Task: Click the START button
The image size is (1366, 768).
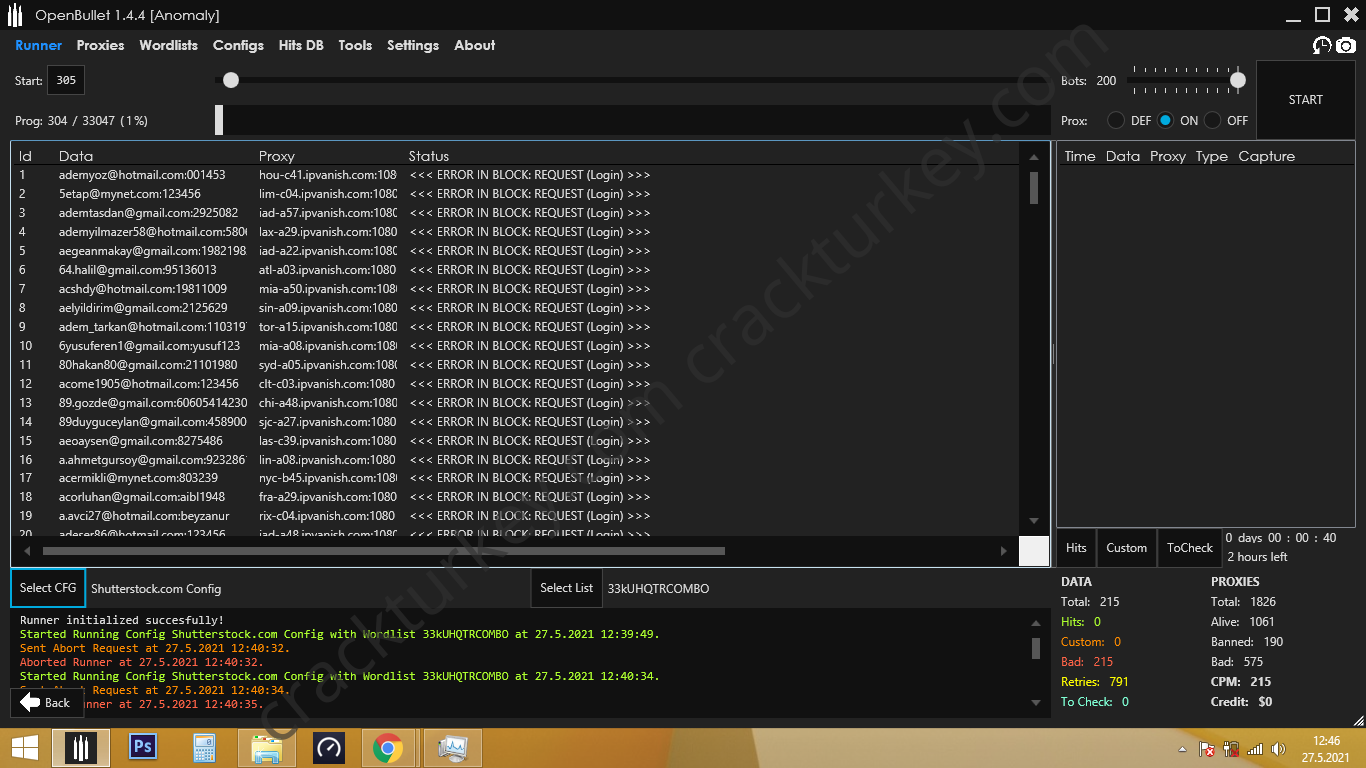Action: click(1306, 100)
